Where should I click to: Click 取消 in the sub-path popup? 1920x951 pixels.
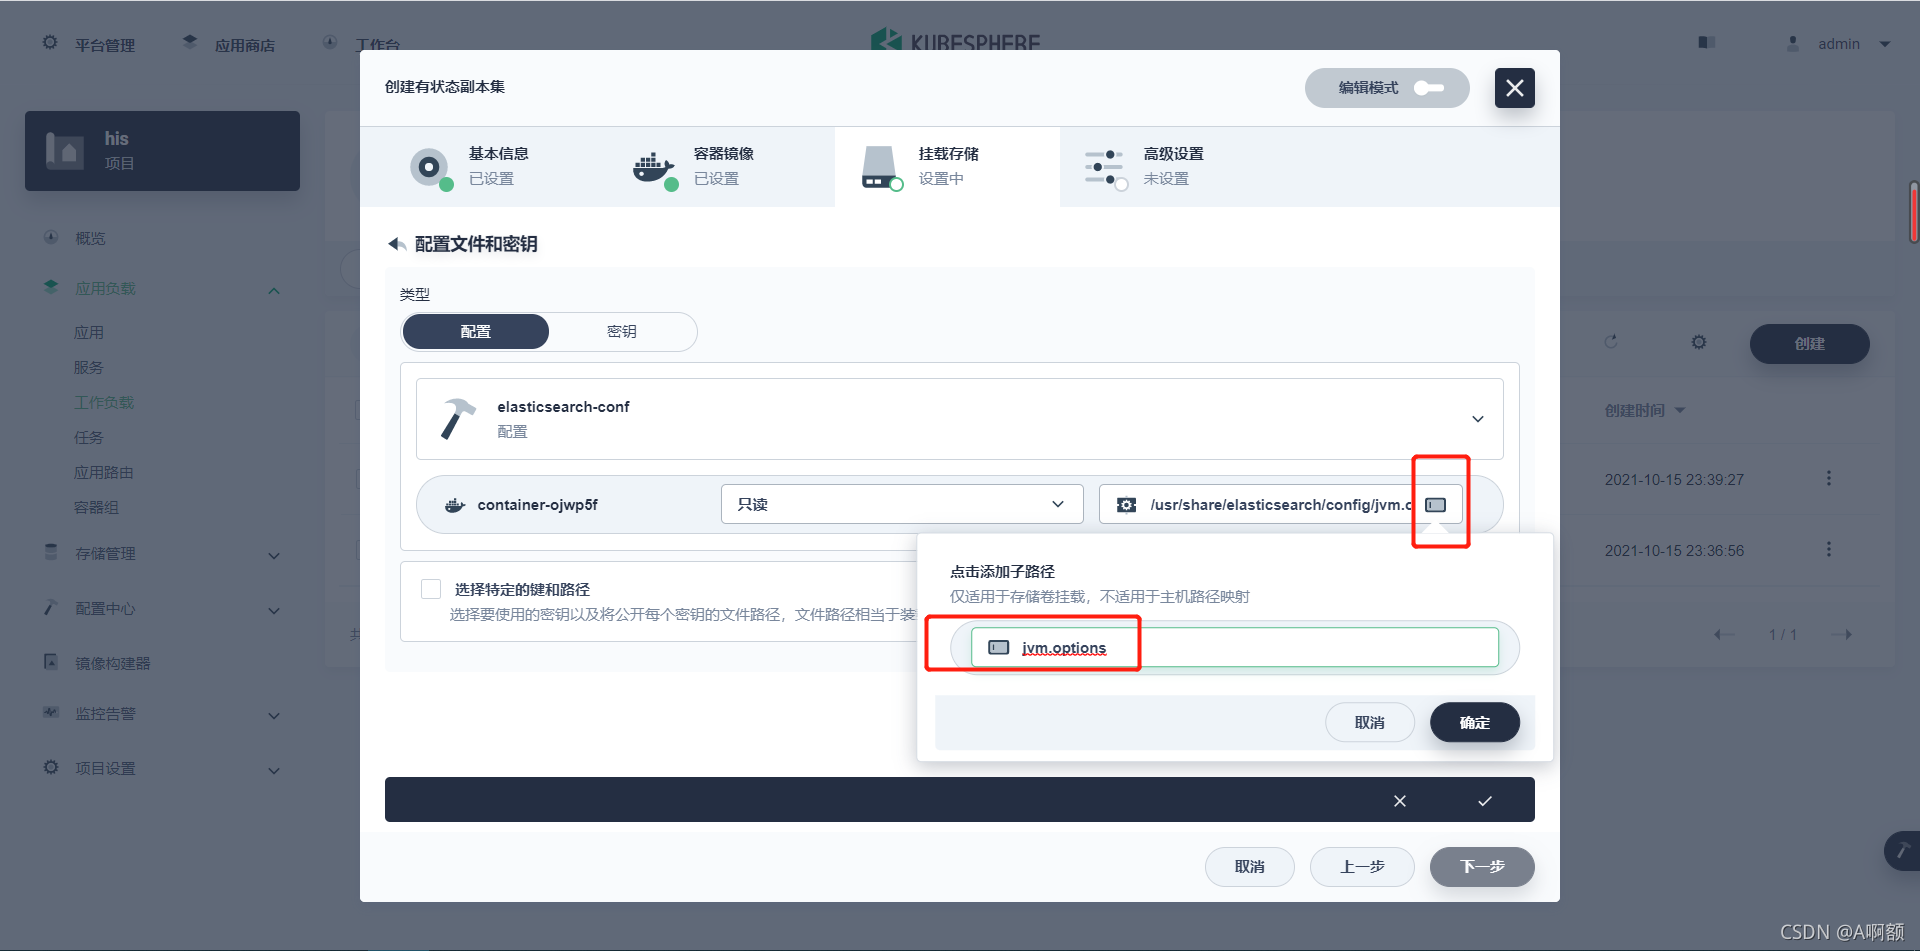1369,722
